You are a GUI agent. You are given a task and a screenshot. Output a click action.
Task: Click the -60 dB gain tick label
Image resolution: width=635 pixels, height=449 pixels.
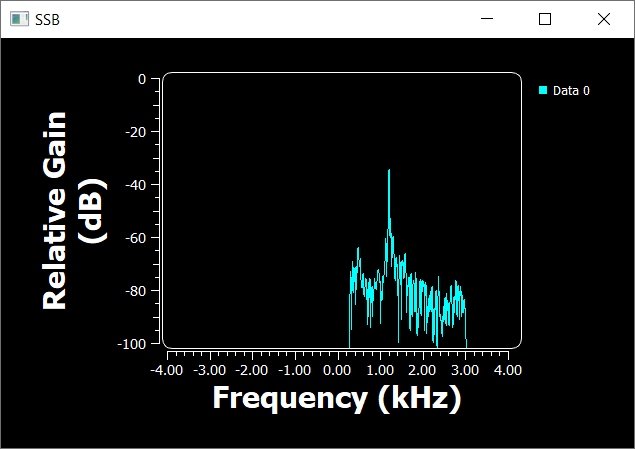point(134,238)
